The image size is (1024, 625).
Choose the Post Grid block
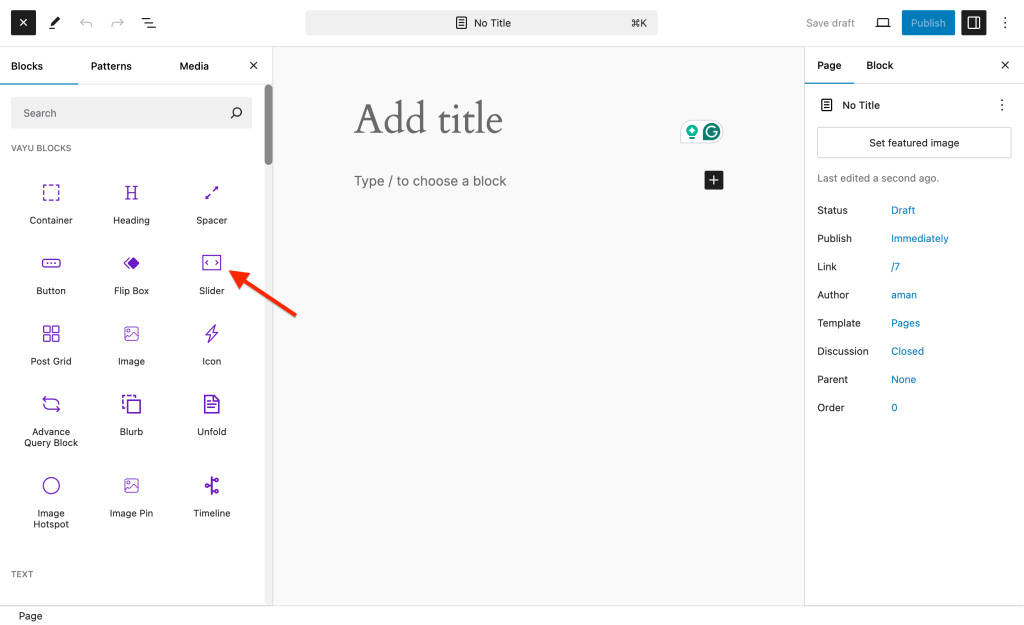click(x=51, y=343)
